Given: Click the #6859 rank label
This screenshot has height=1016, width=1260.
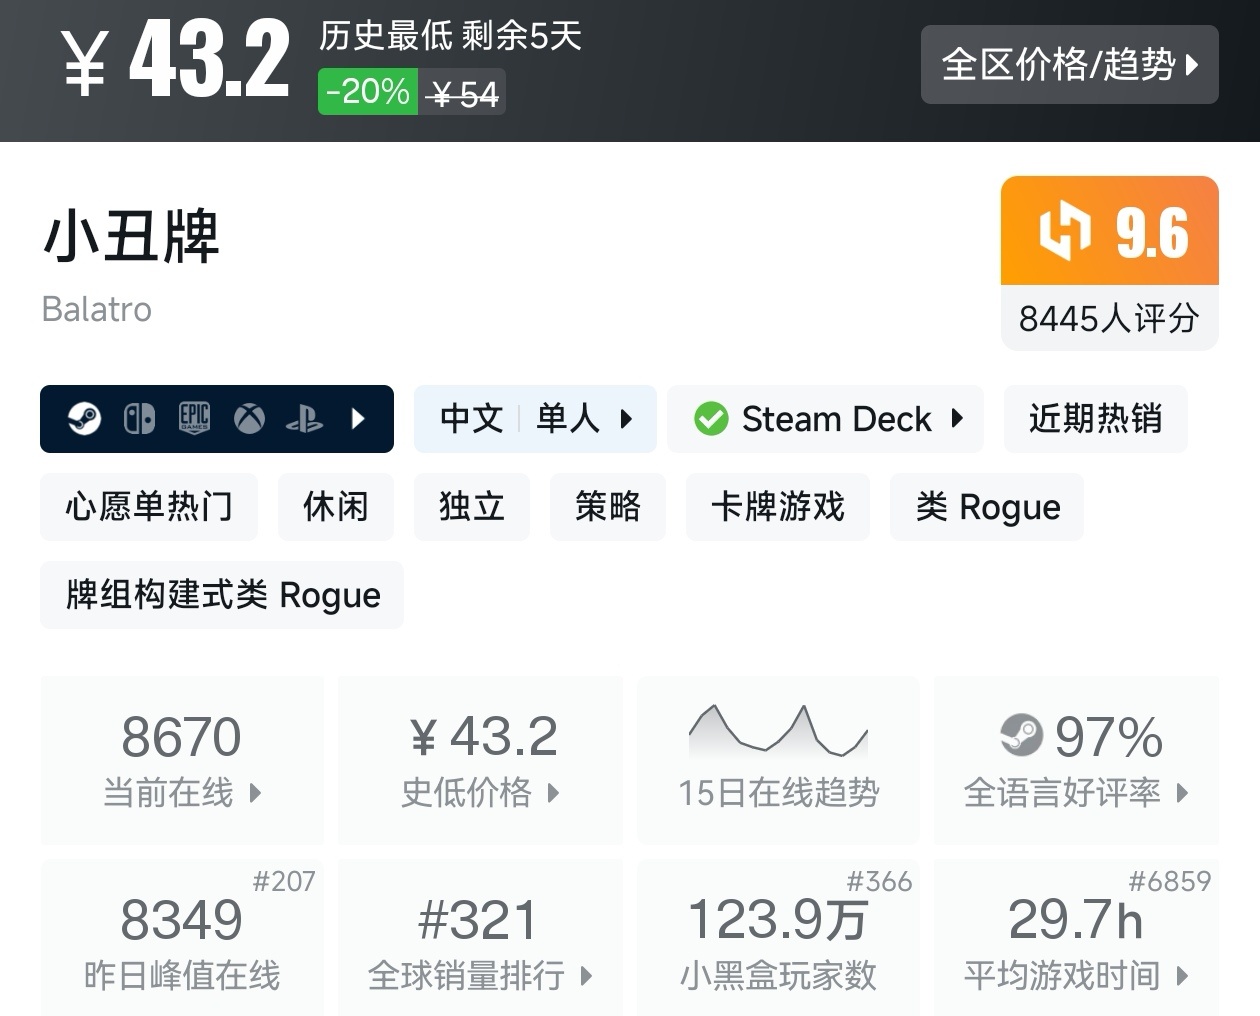Looking at the screenshot, I should (1170, 881).
